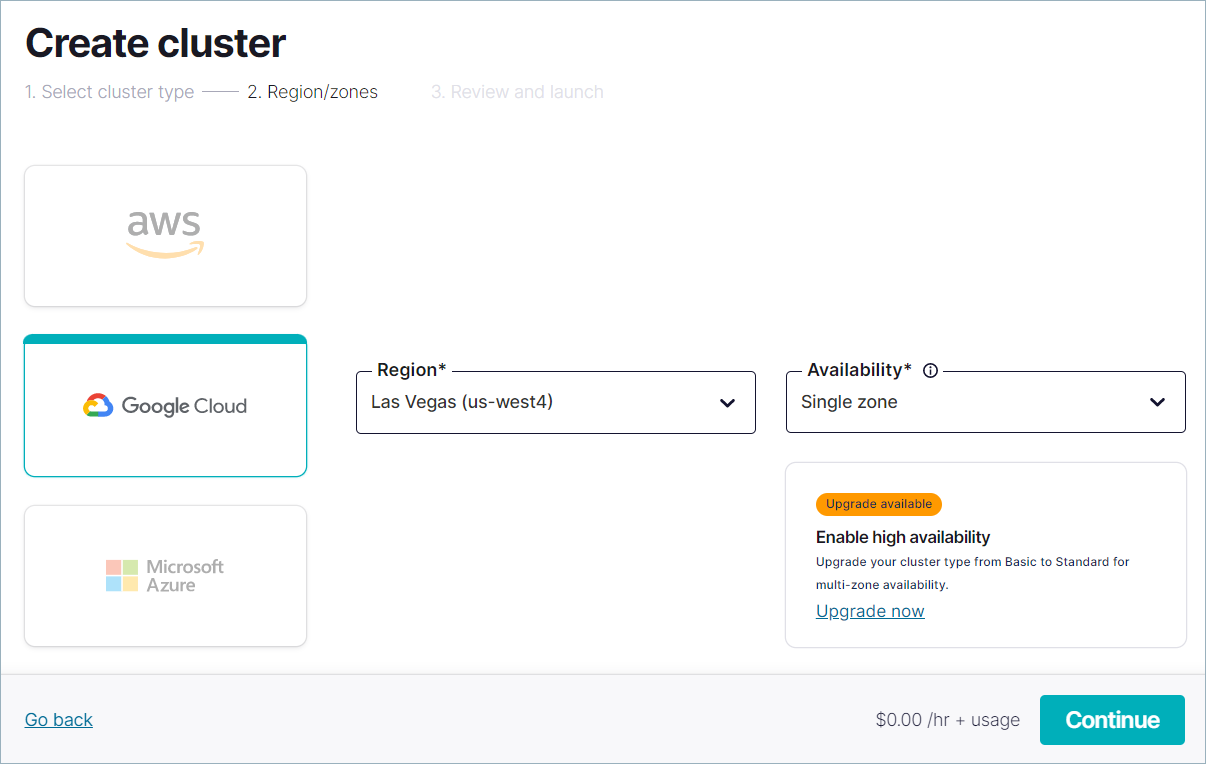Choose Microsoft Azure as provider
The image size is (1206, 764).
pyautogui.click(x=165, y=575)
